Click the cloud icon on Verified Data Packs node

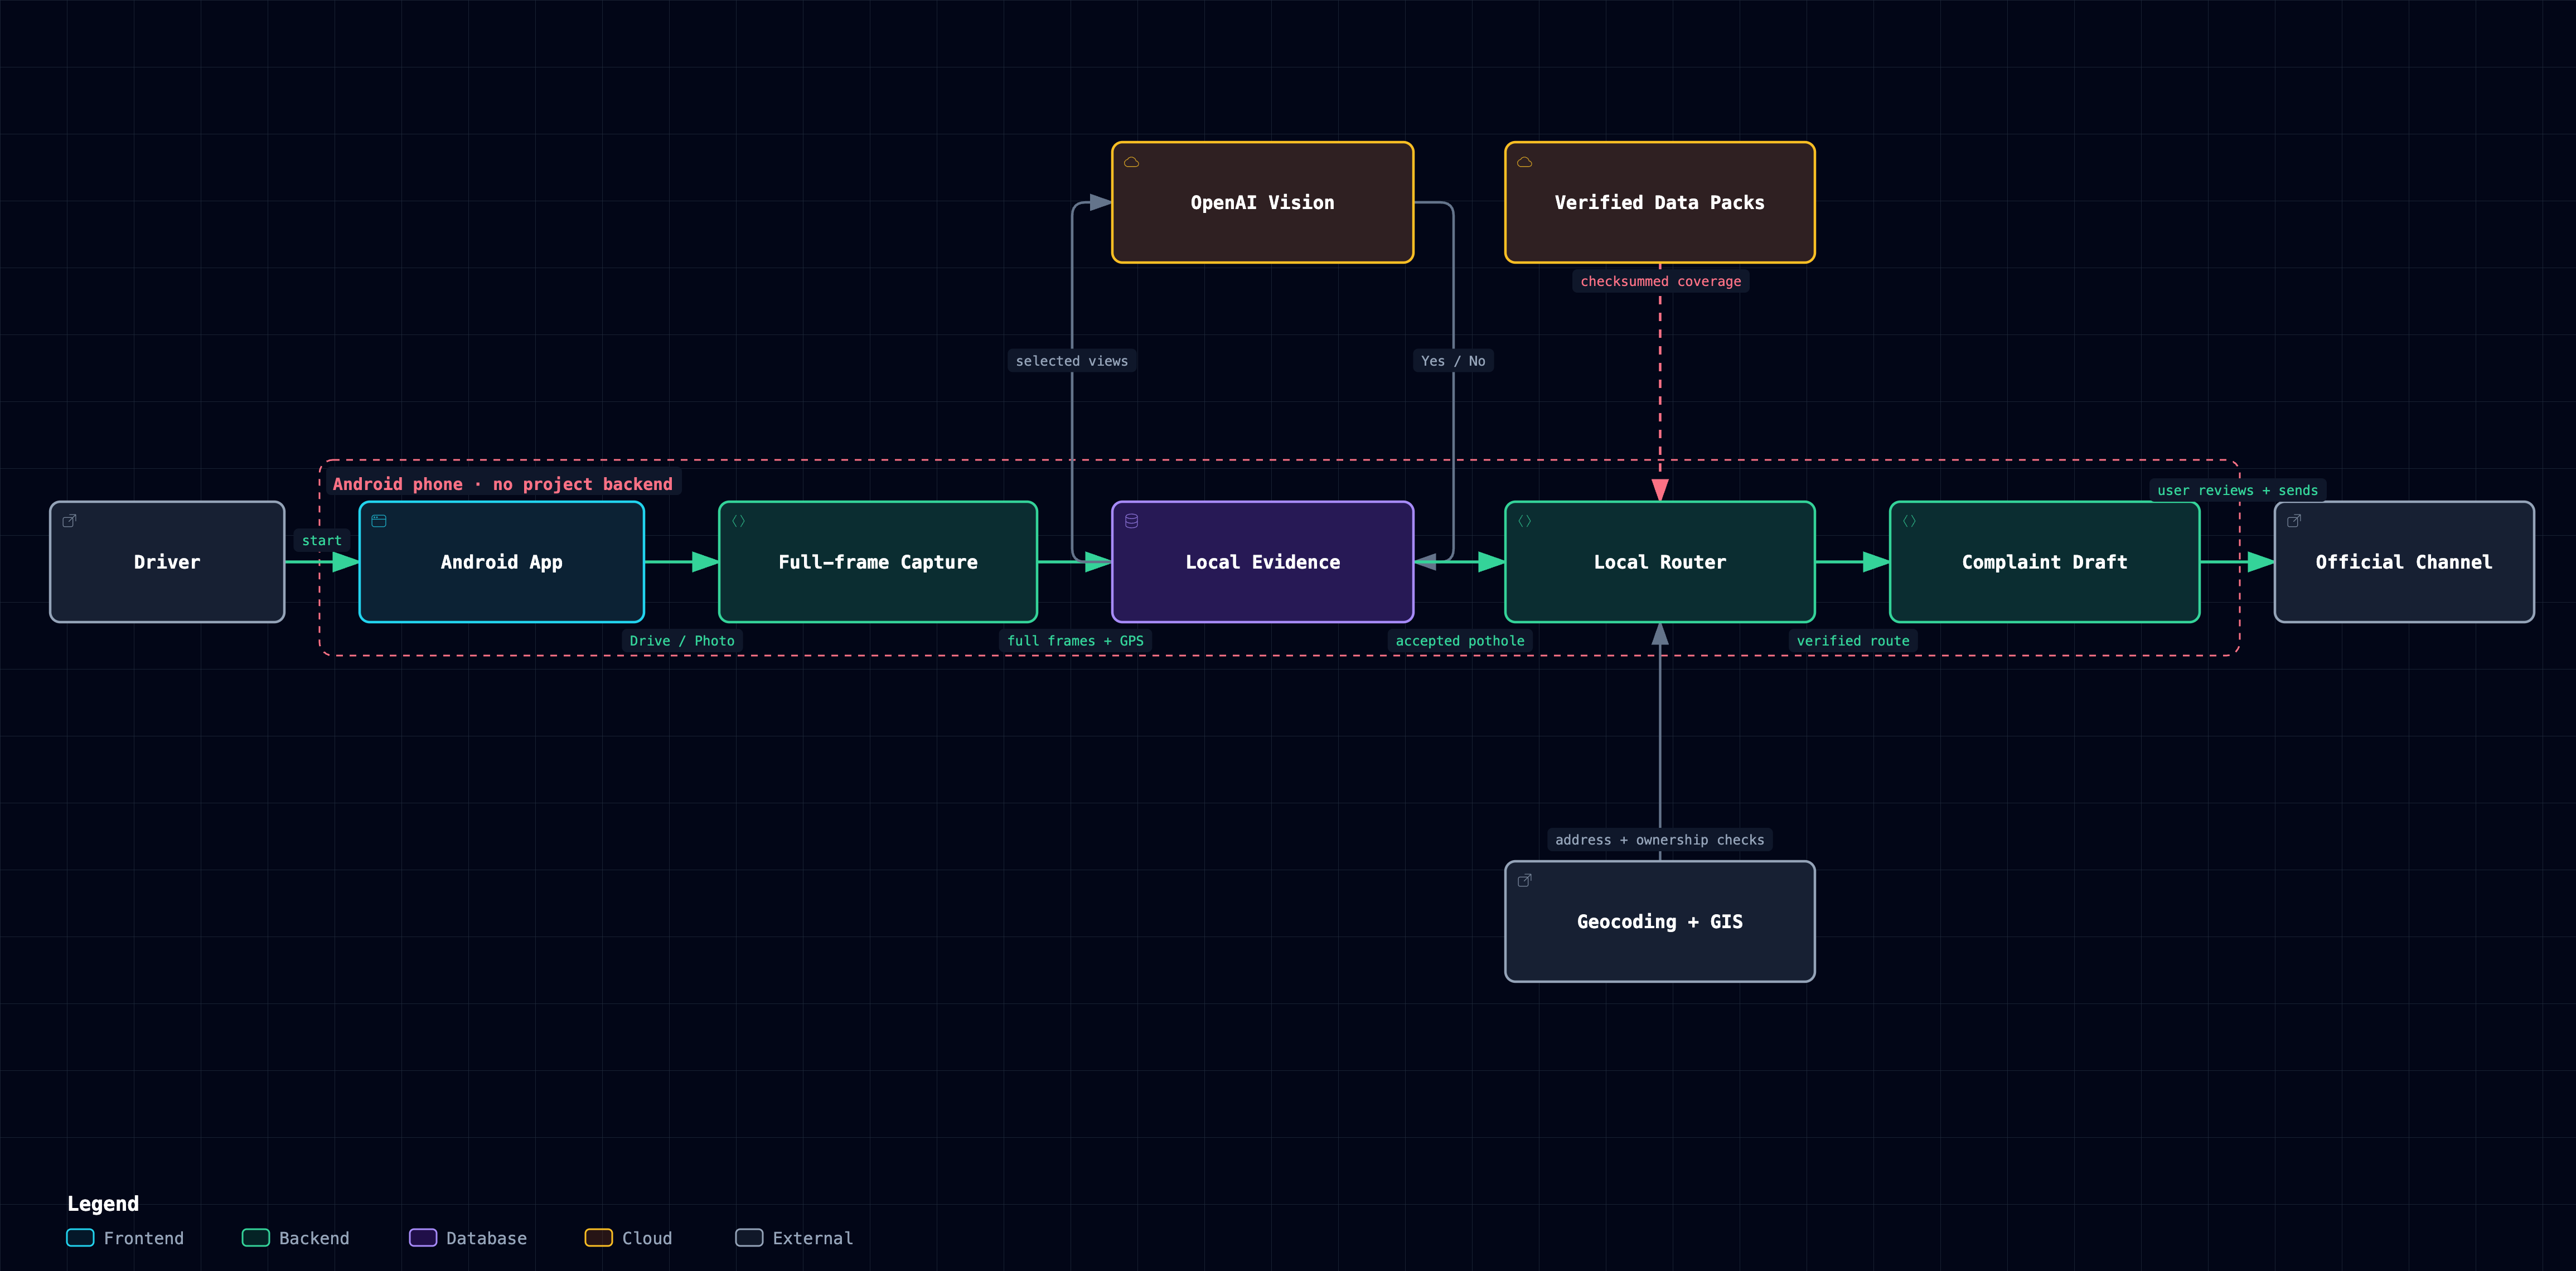tap(1525, 162)
